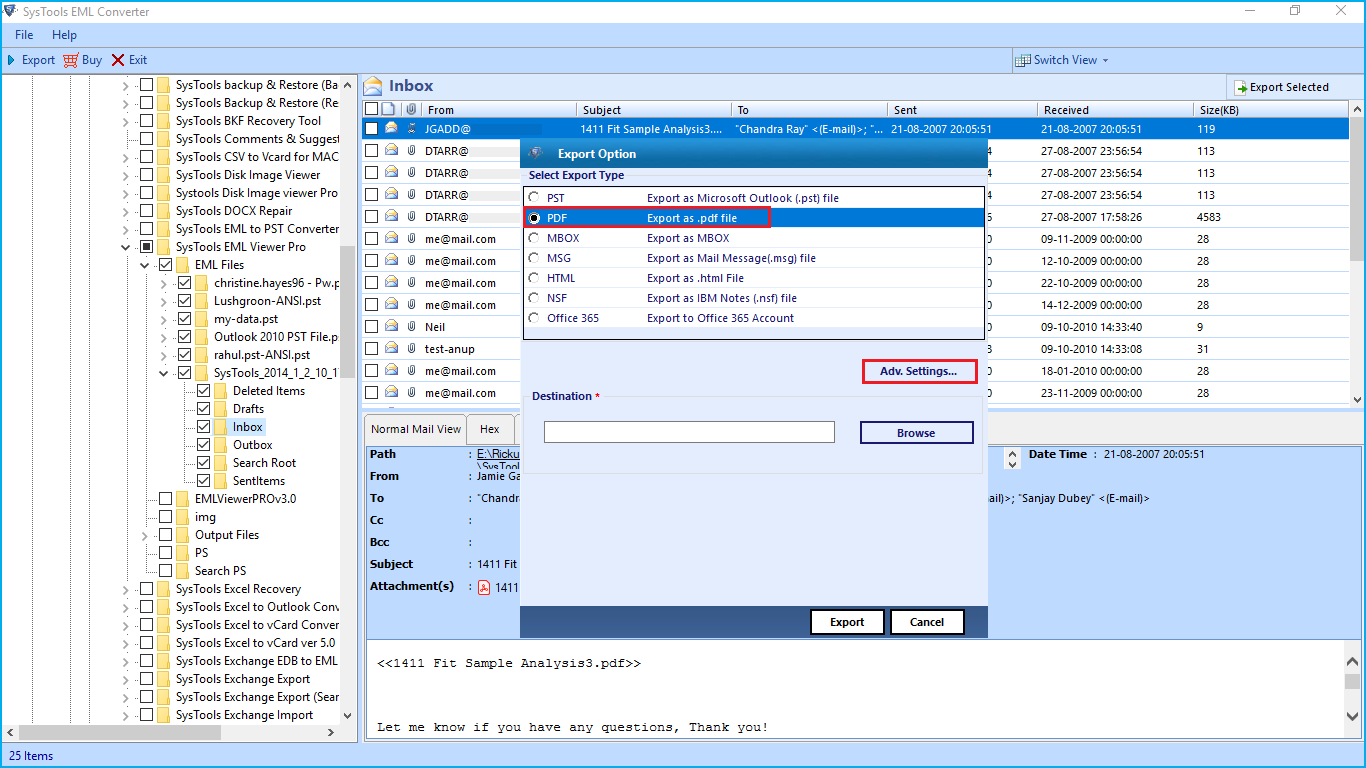Click the Search Root folder icon
Screen dimensions: 1366x768
pyautogui.click(x=220, y=463)
